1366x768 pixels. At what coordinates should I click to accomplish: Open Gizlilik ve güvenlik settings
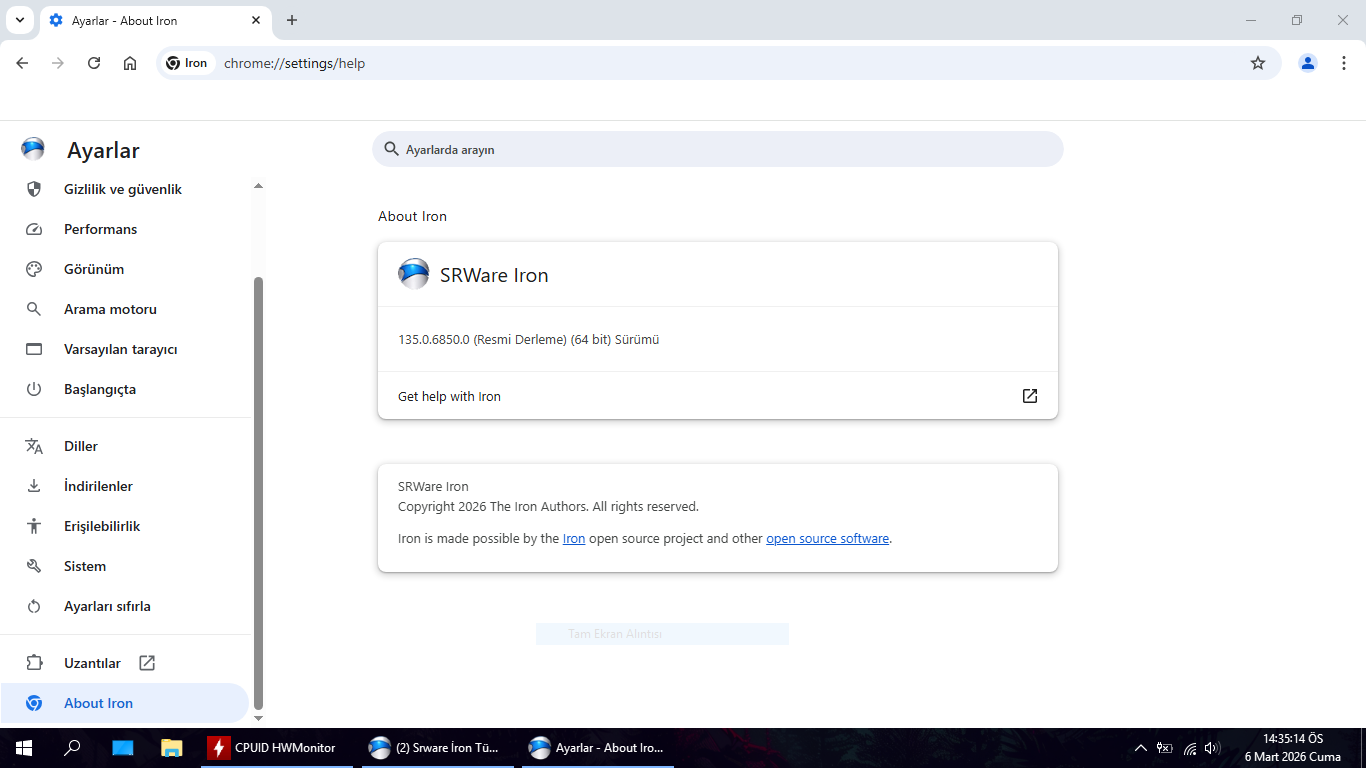point(124,189)
